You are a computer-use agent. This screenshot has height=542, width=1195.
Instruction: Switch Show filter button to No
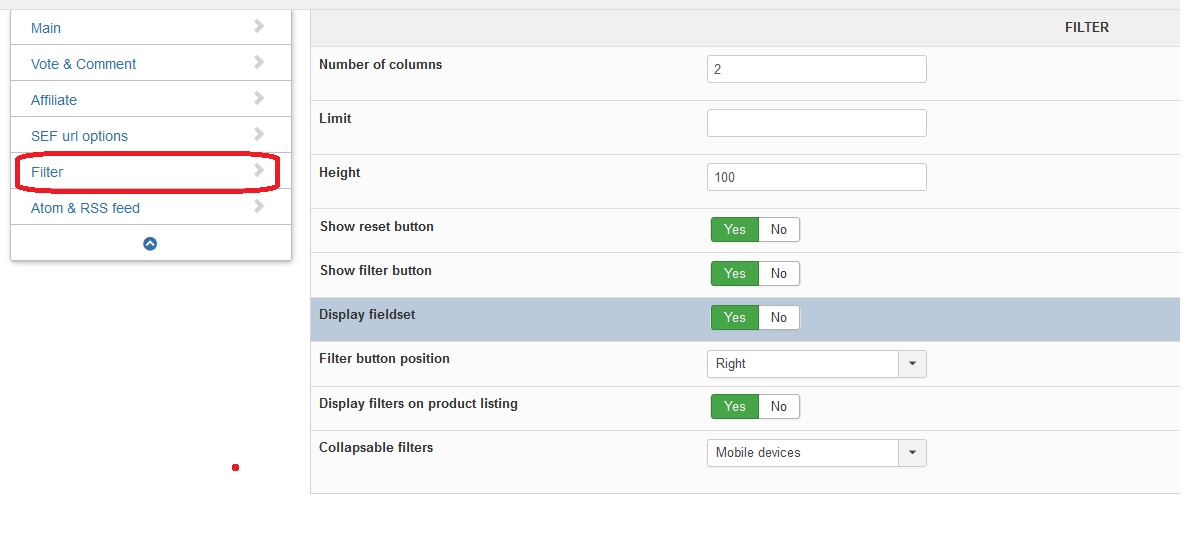coord(779,274)
